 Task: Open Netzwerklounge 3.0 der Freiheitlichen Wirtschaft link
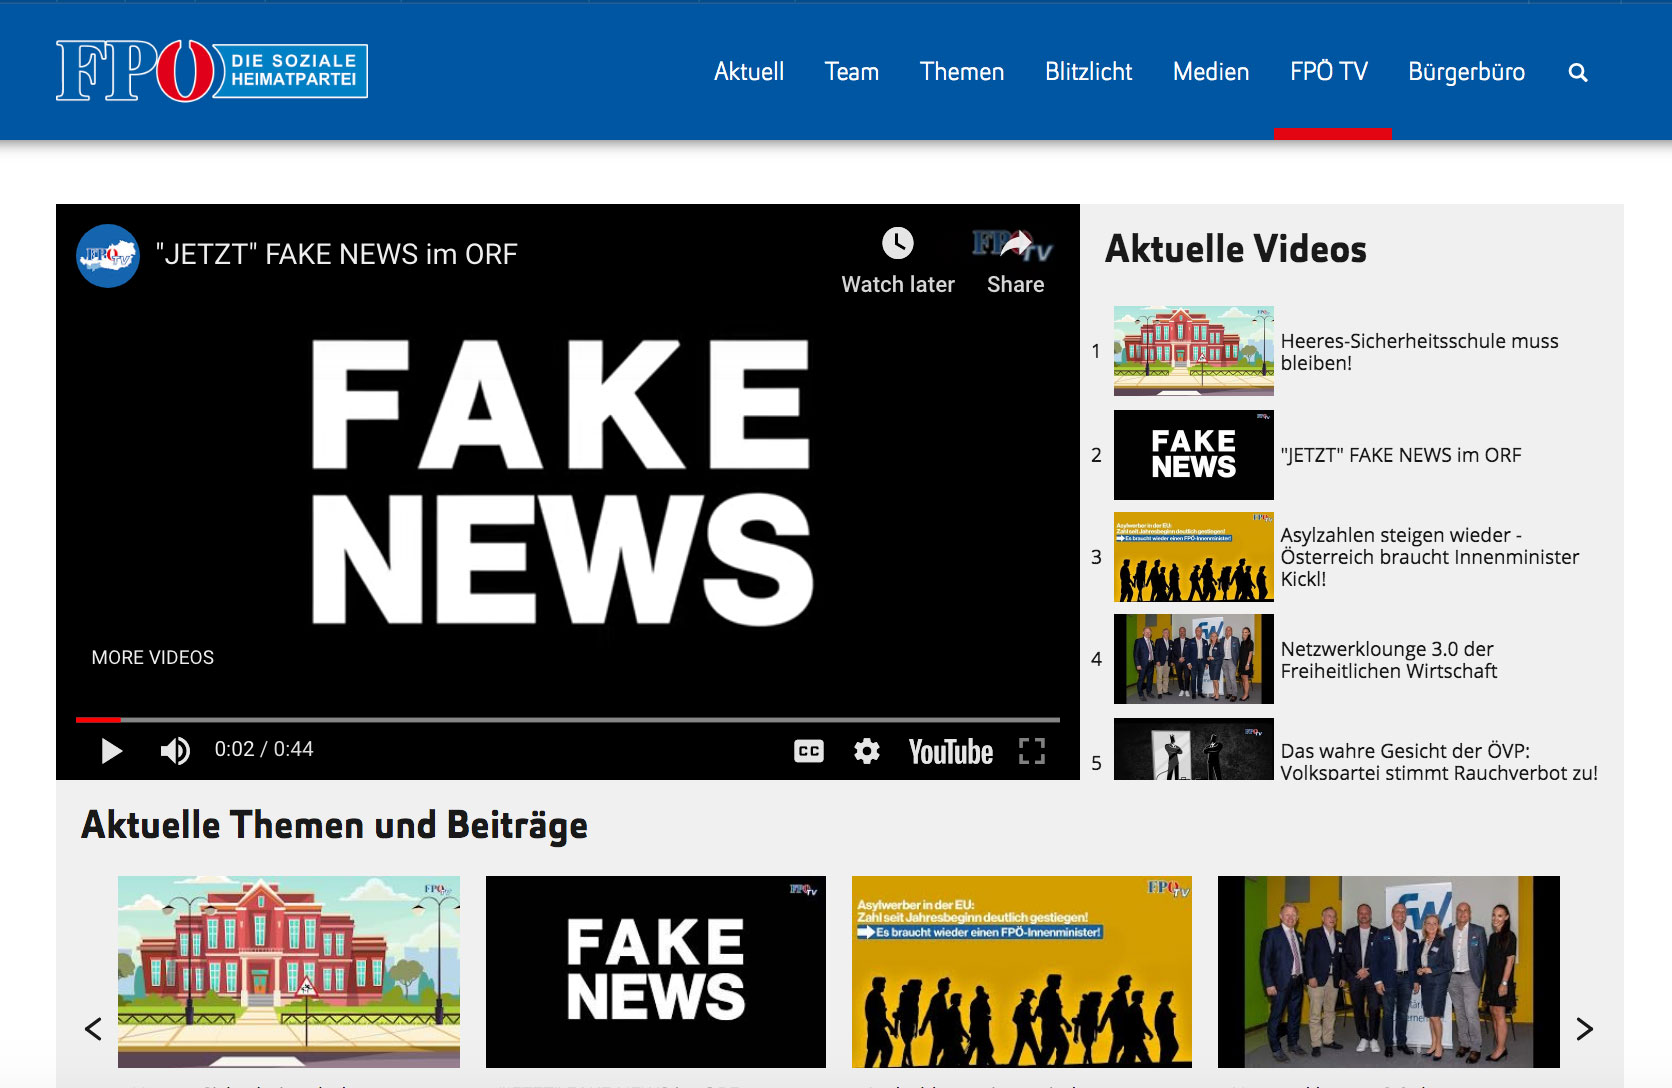pos(1389,660)
